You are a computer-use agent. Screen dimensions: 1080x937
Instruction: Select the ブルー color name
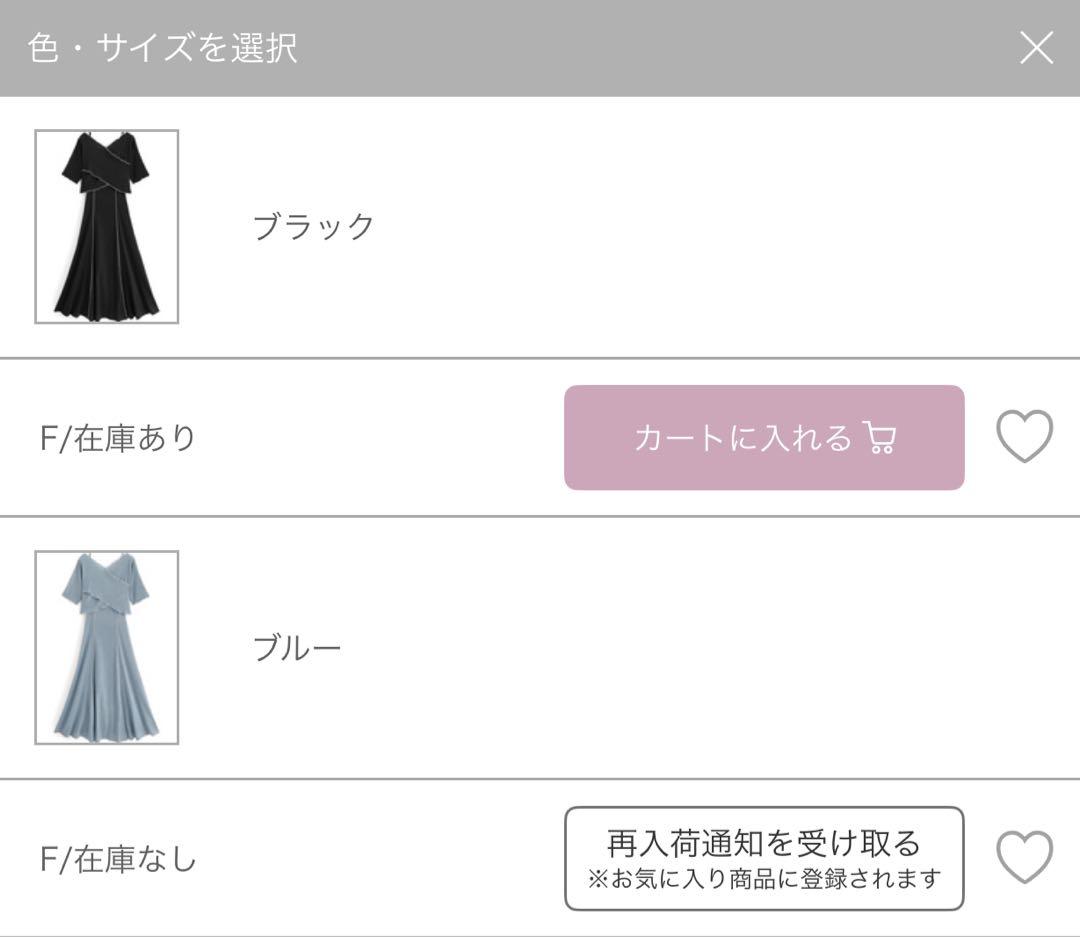297,648
